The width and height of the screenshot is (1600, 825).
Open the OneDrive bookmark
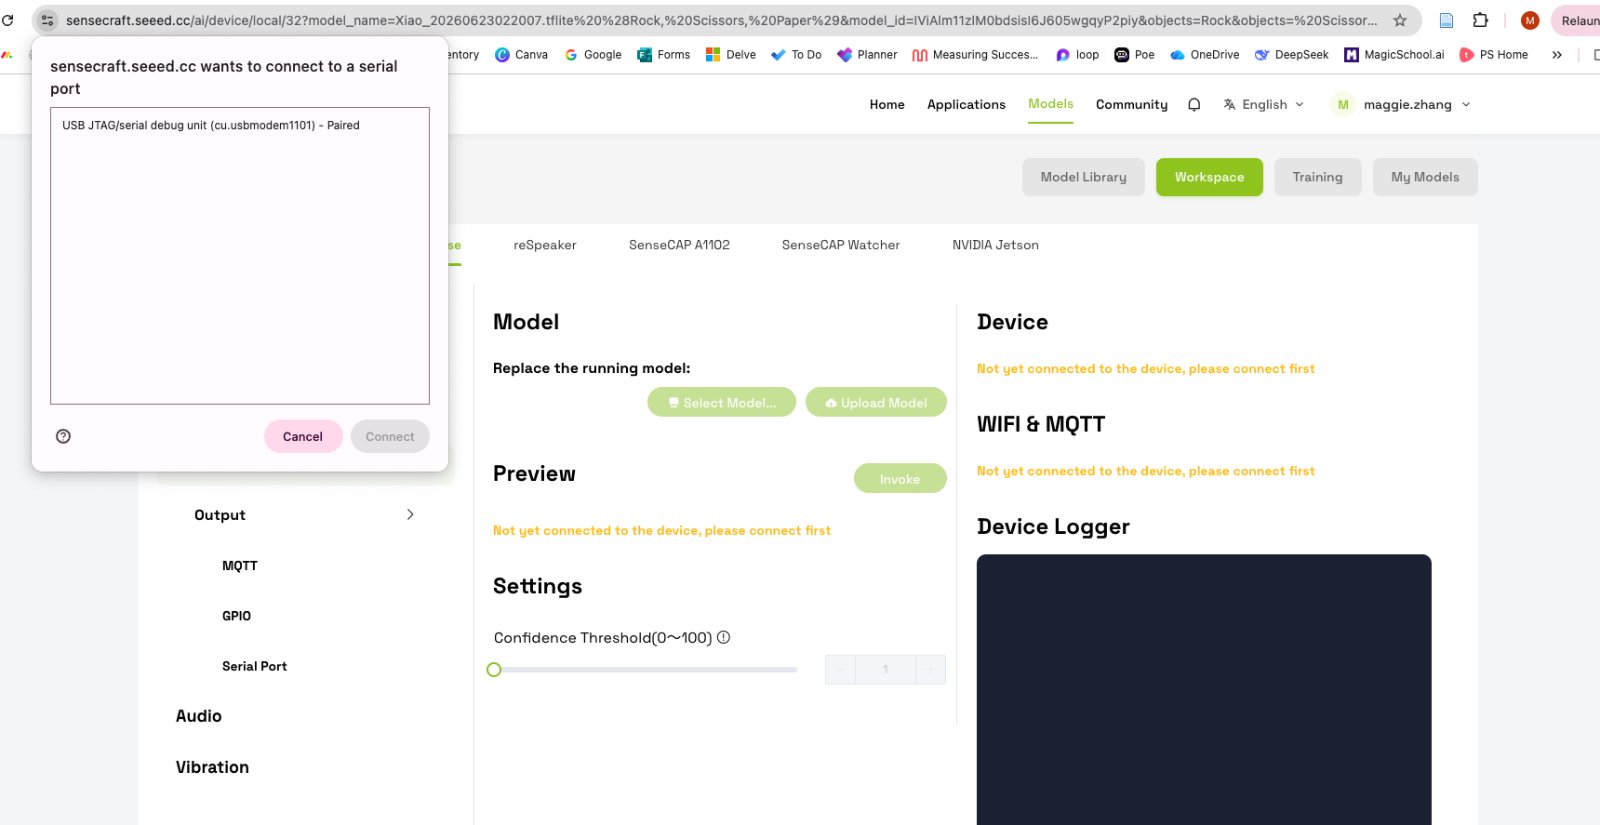(1204, 55)
